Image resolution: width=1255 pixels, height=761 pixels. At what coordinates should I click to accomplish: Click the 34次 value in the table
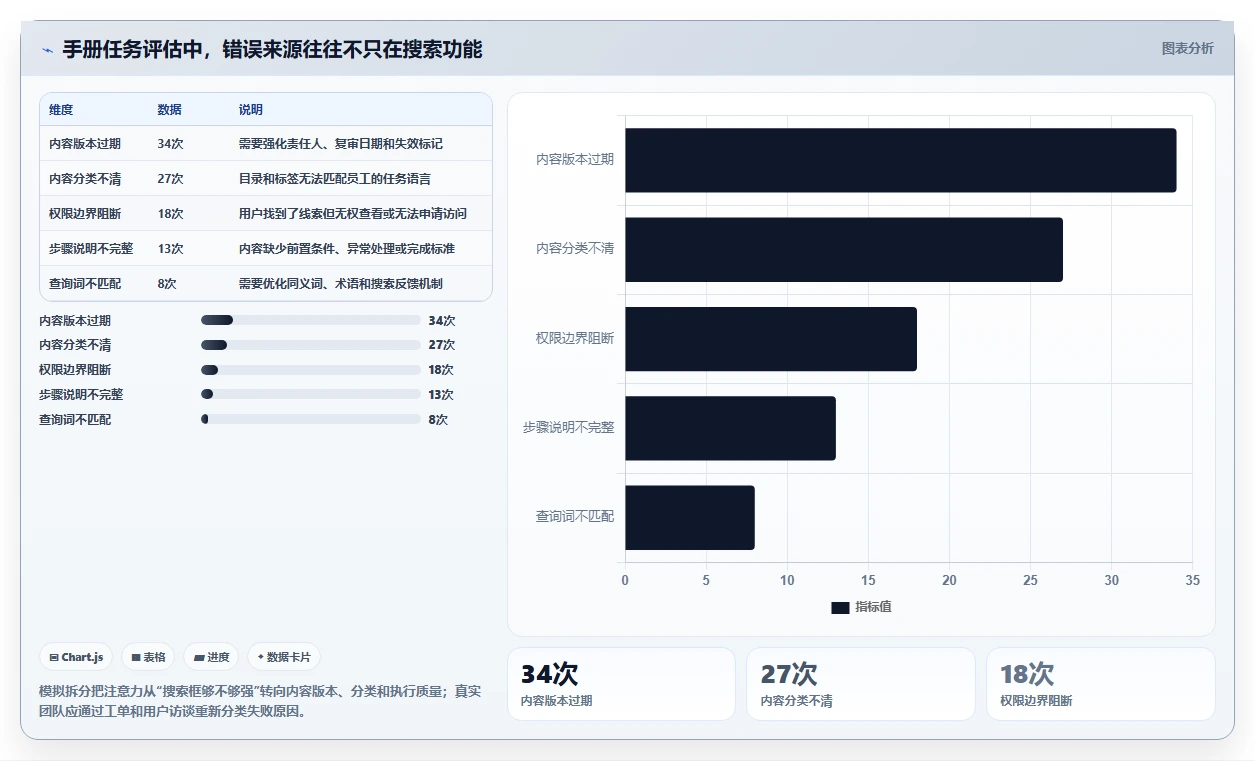pyautogui.click(x=170, y=144)
